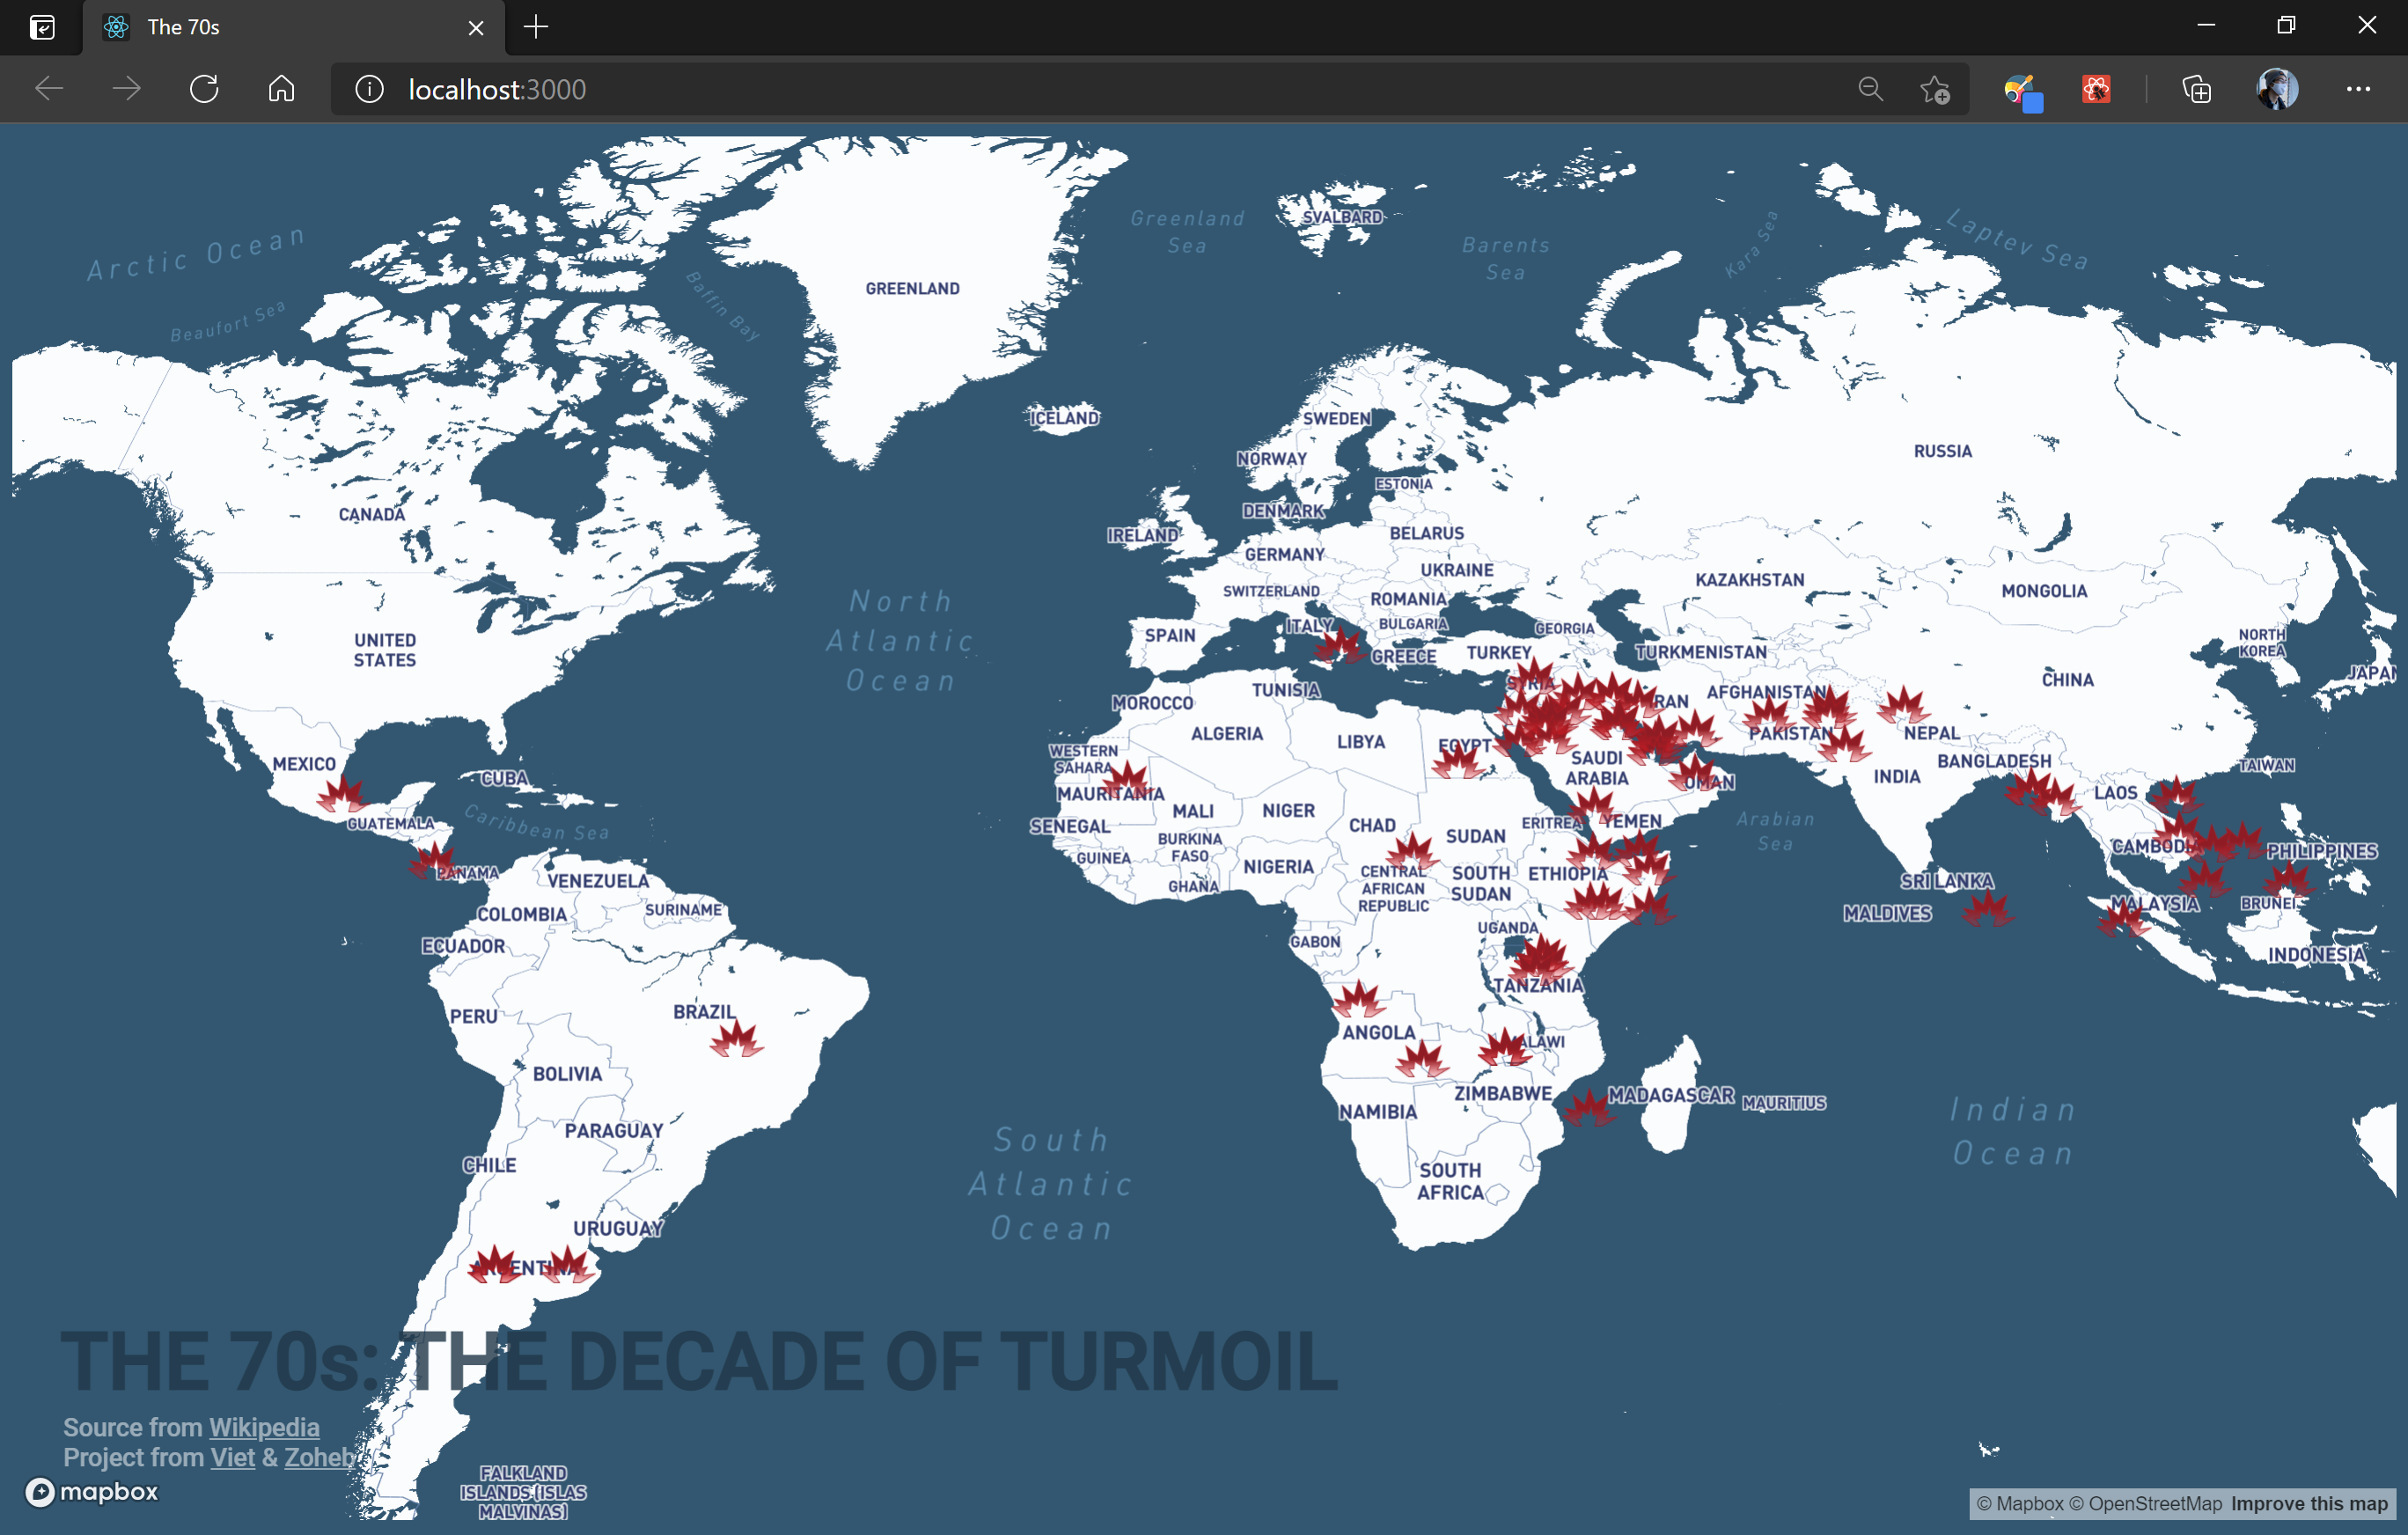Add page to favorites star icon

pos(1935,90)
